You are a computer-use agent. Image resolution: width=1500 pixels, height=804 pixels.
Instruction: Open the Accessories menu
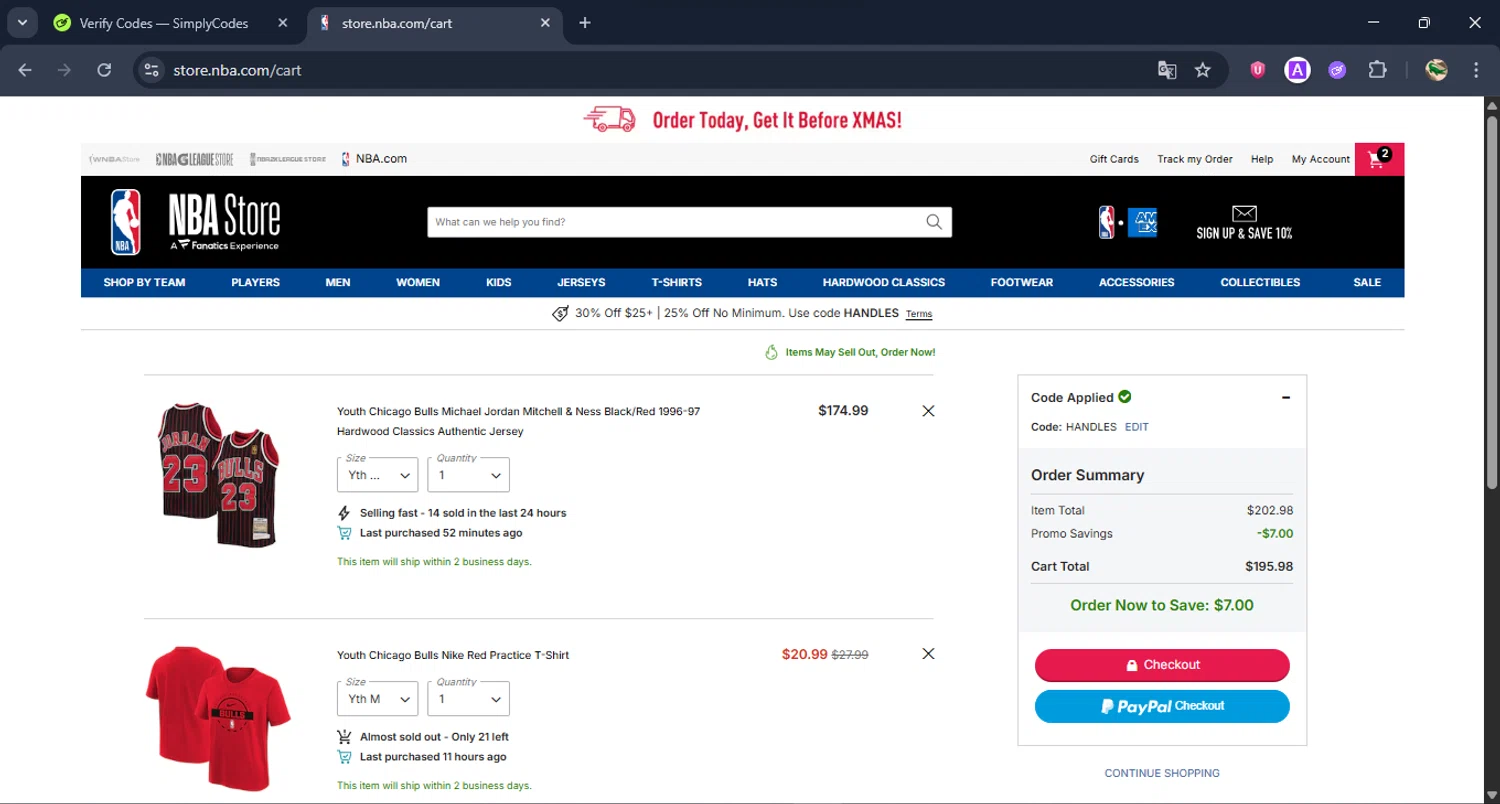click(1137, 282)
